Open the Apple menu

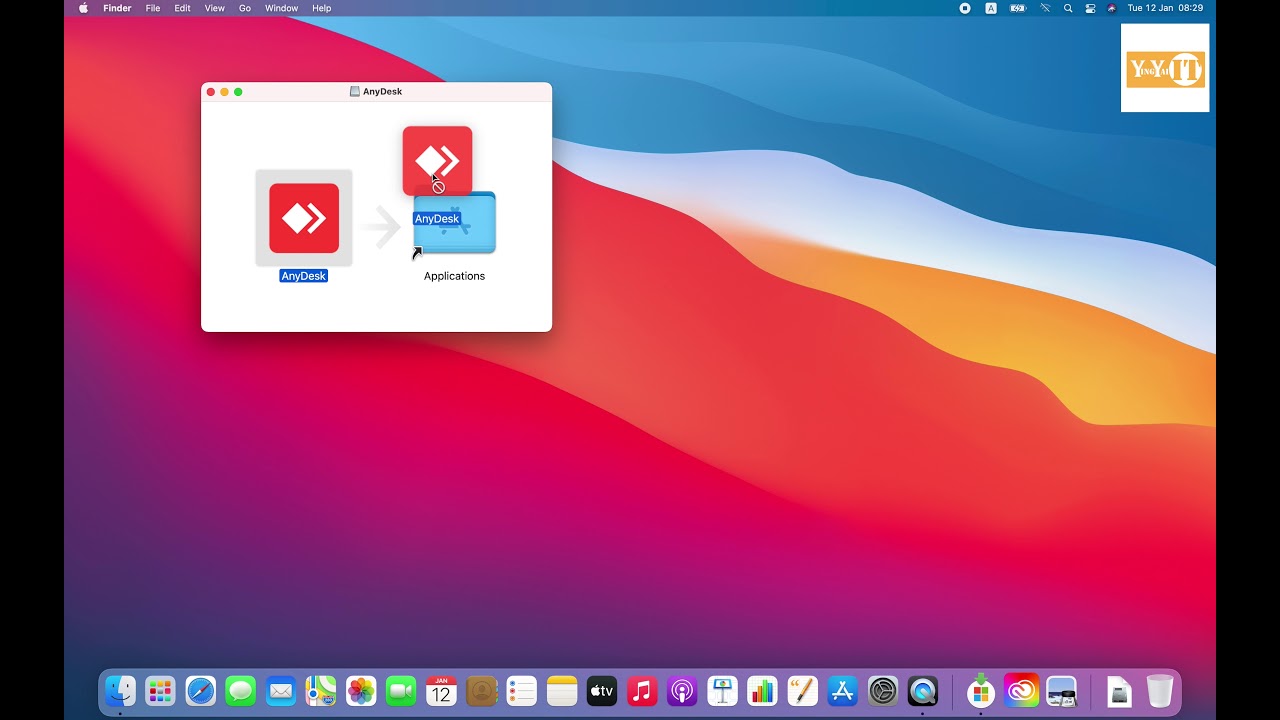(83, 8)
